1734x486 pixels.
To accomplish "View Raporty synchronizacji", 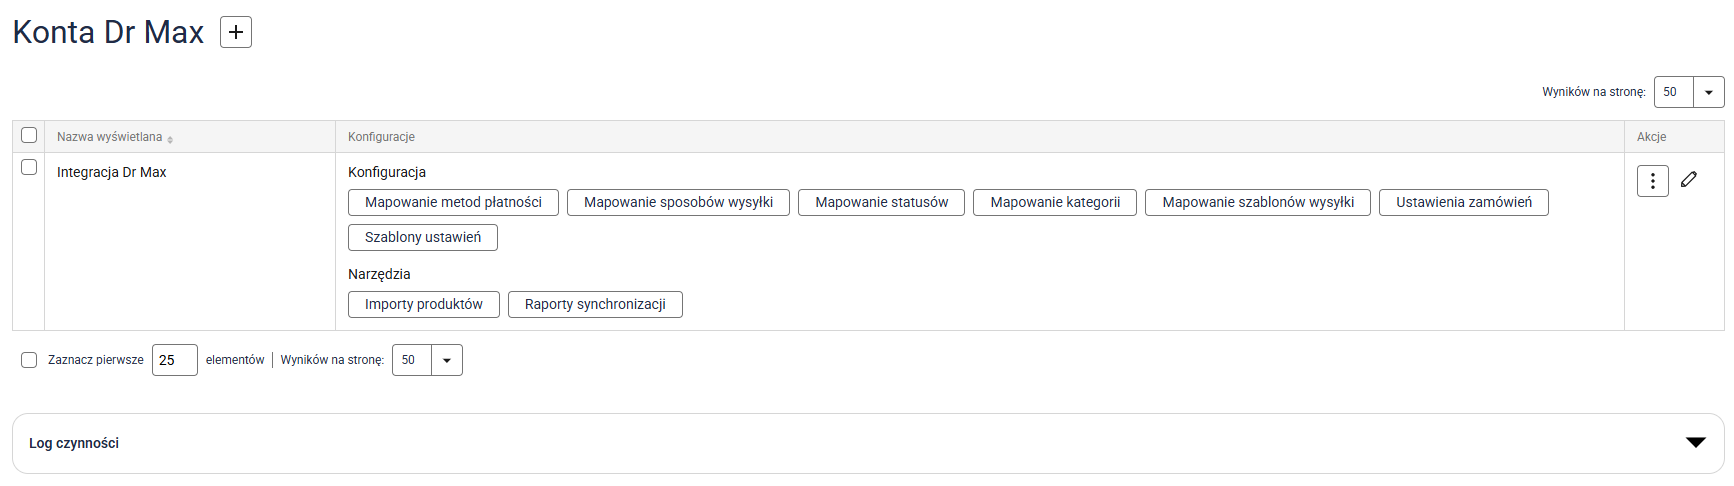I will [595, 305].
